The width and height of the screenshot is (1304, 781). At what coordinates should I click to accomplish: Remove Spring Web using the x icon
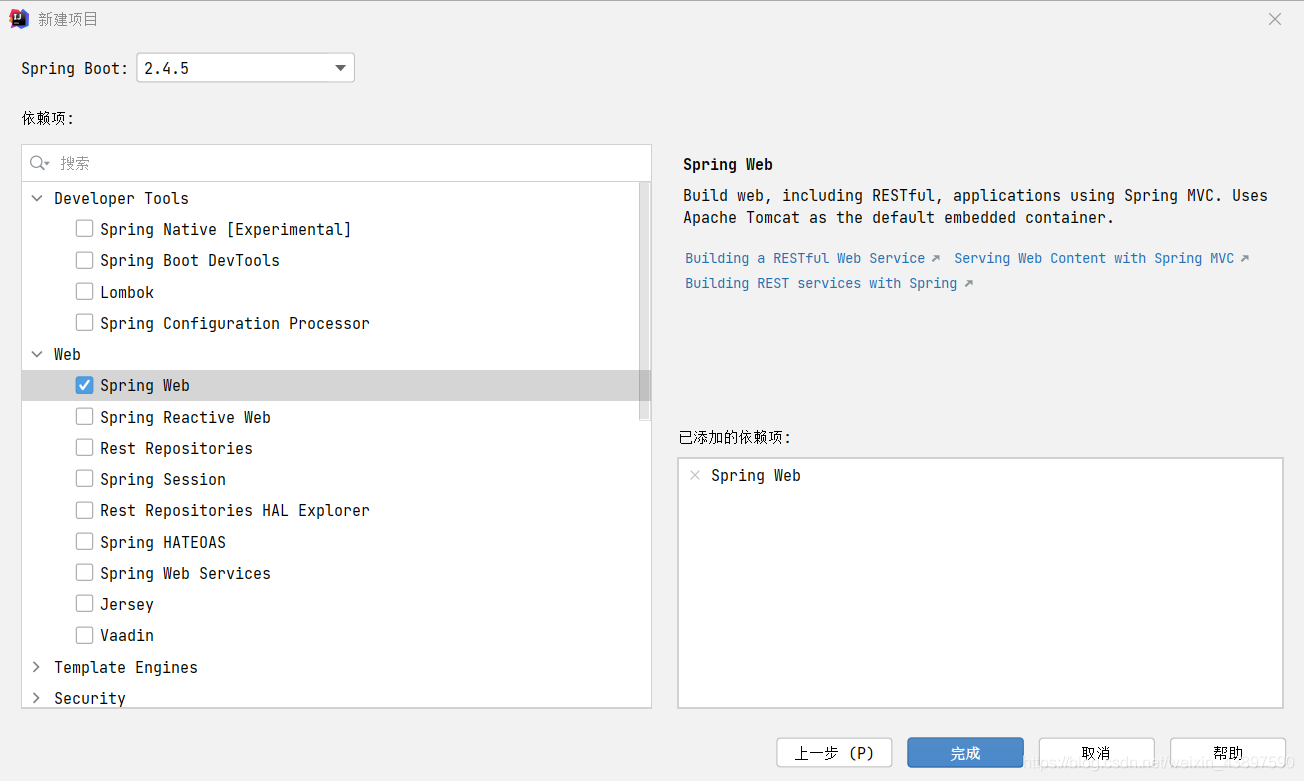pos(695,476)
